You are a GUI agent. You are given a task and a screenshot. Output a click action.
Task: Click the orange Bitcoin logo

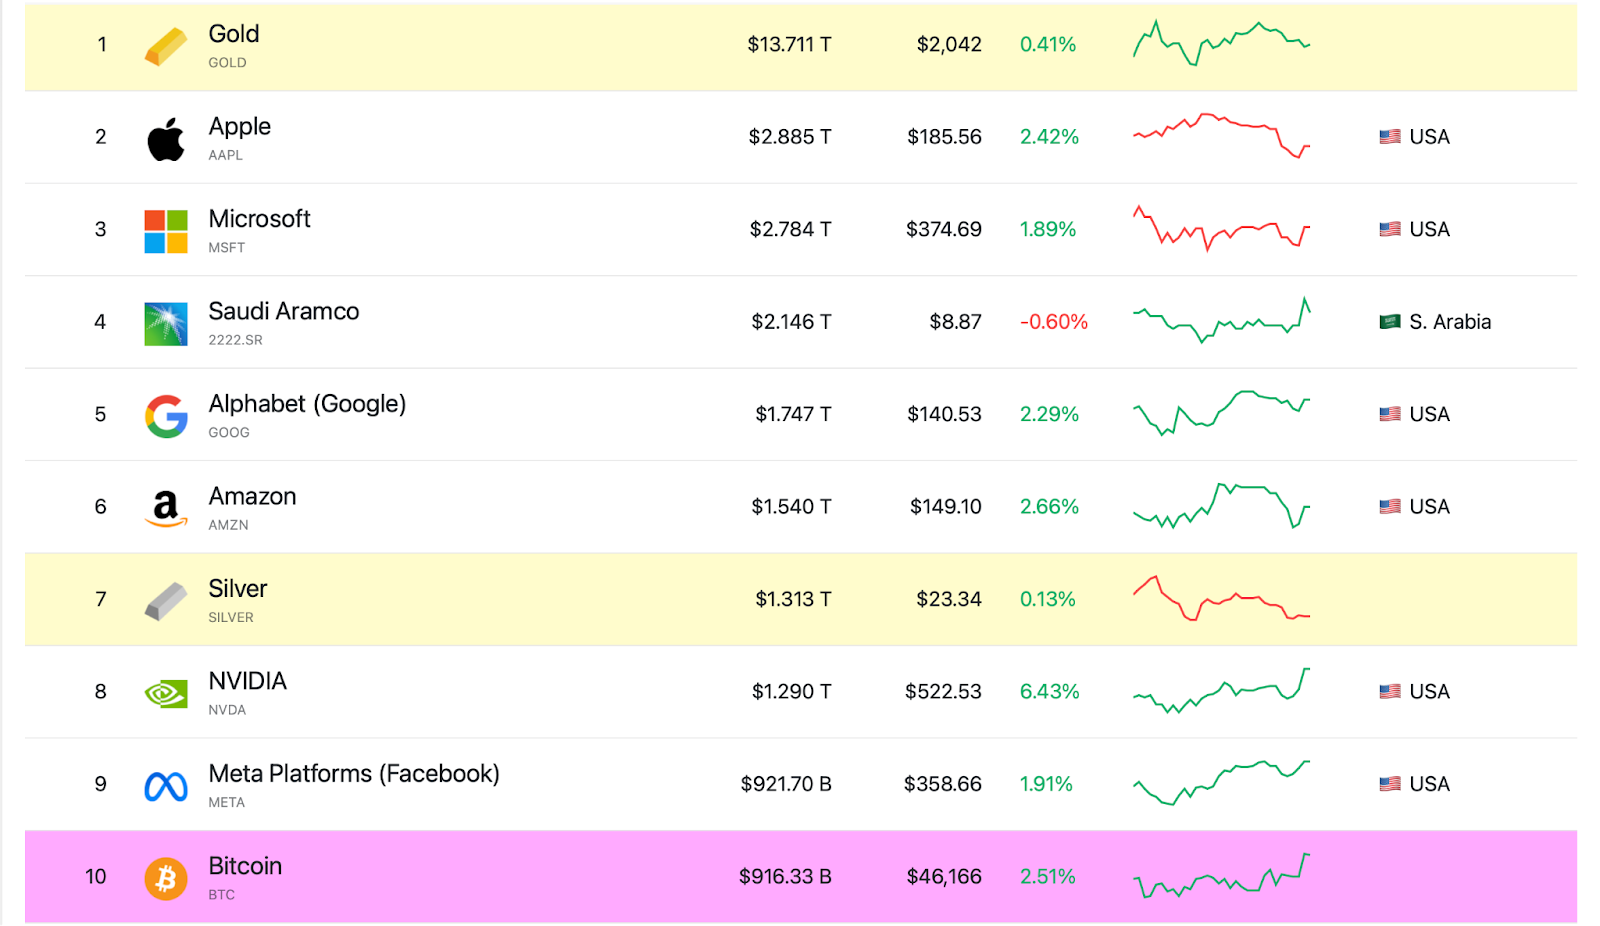166,879
